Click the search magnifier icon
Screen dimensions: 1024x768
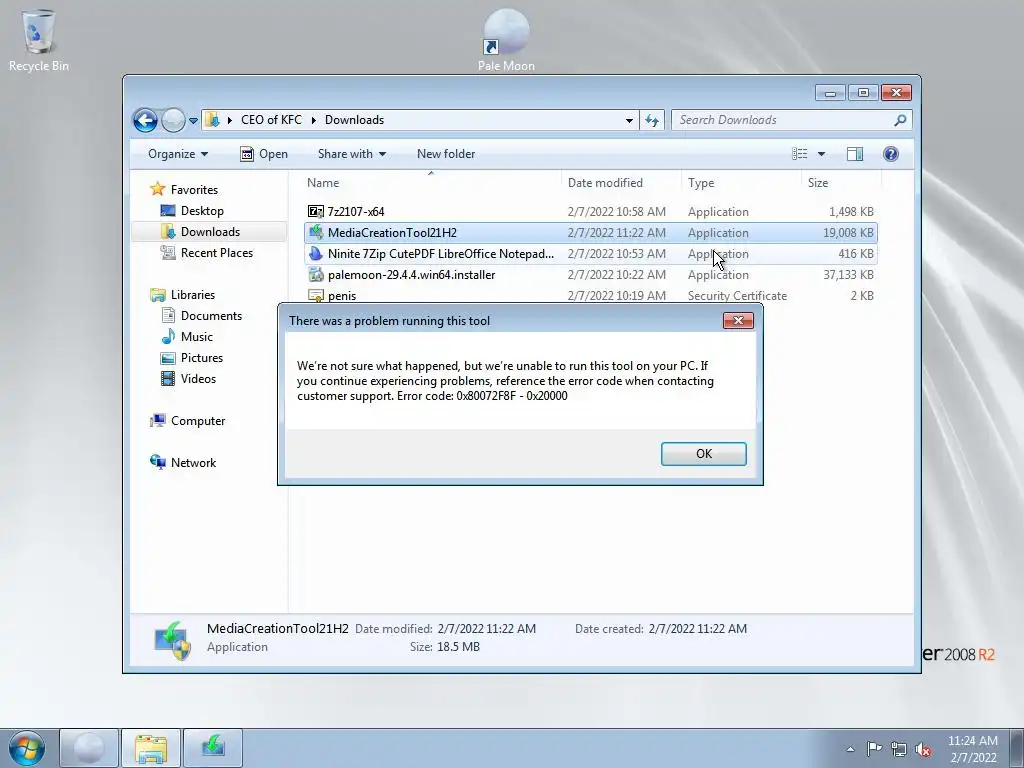(x=900, y=120)
